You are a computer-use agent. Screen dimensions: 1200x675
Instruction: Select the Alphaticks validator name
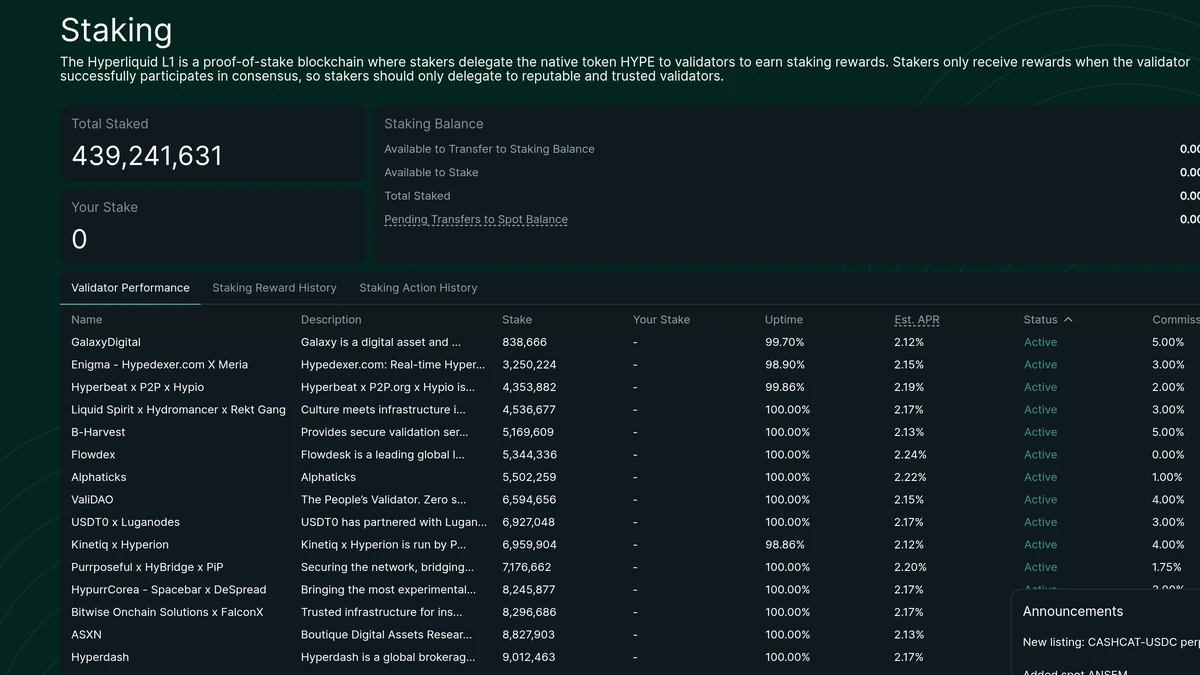[x=99, y=477]
